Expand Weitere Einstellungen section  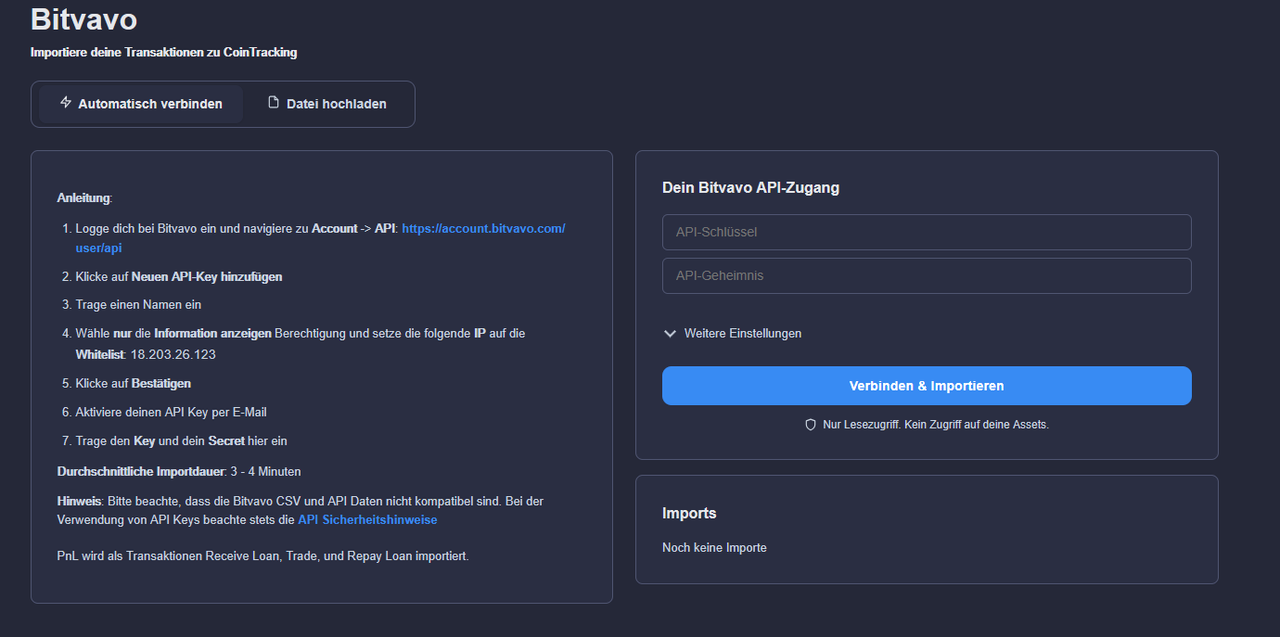pyautogui.click(x=732, y=334)
